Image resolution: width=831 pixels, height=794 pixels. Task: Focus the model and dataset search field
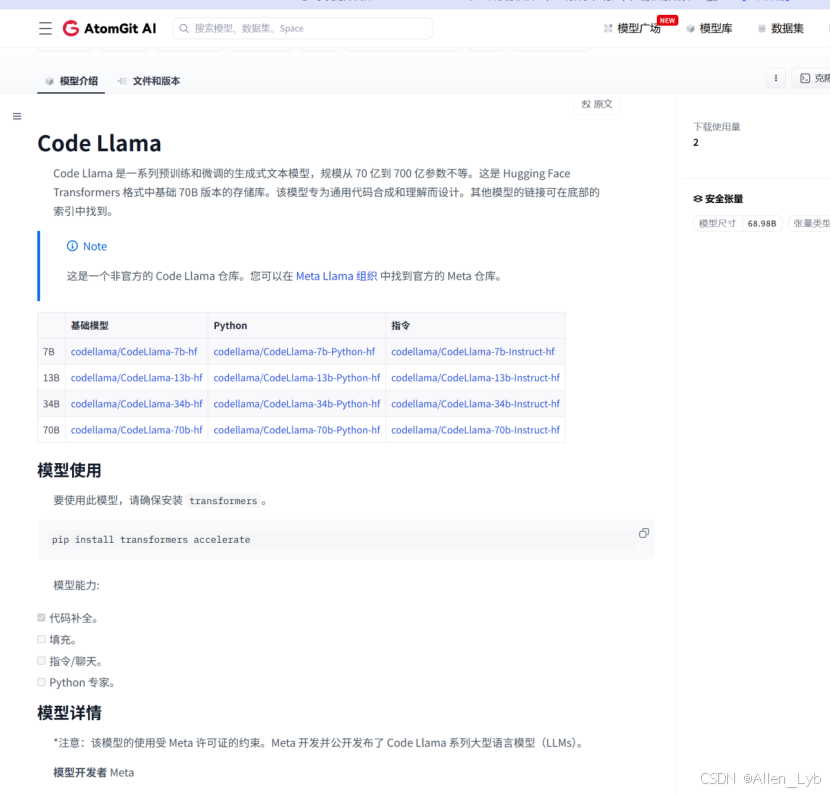pyautogui.click(x=303, y=28)
